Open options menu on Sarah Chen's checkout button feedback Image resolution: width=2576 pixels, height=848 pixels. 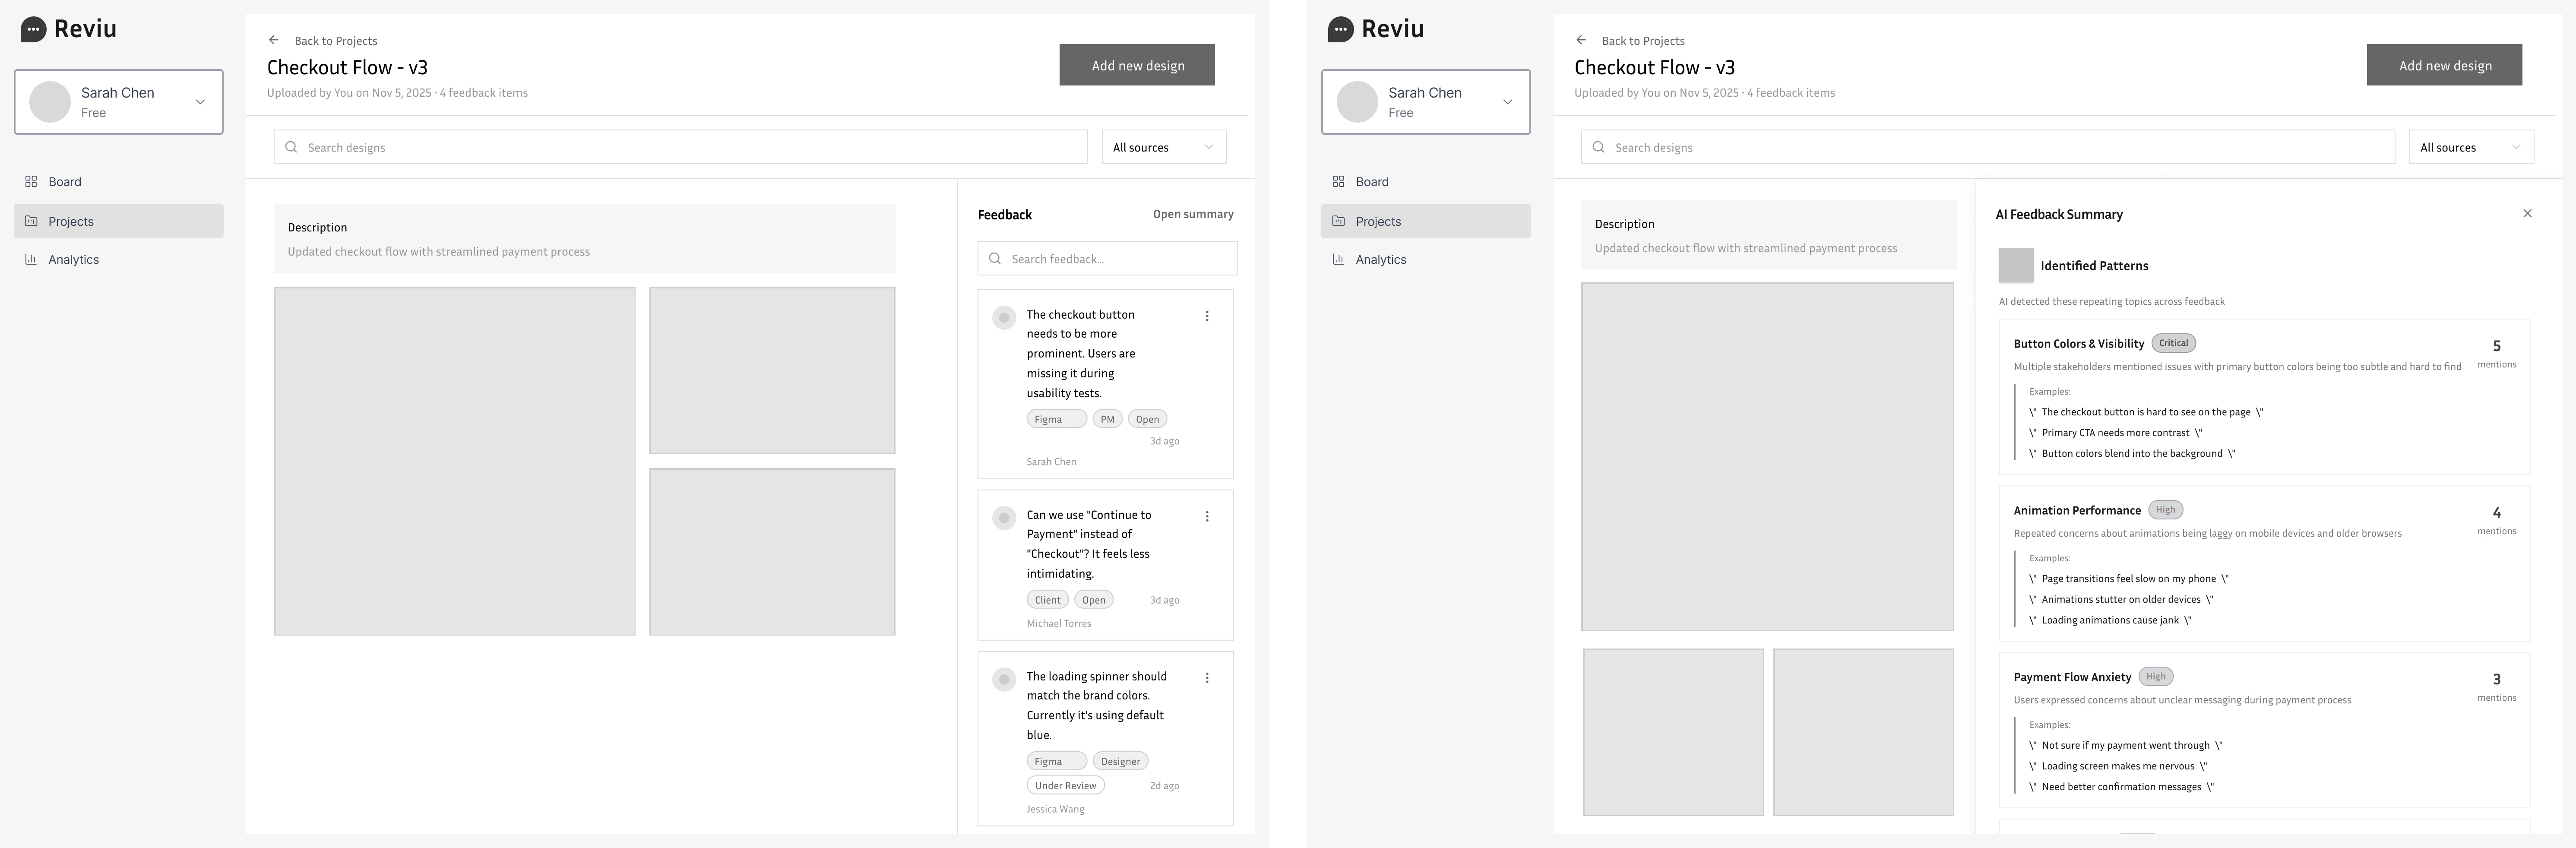click(1207, 316)
